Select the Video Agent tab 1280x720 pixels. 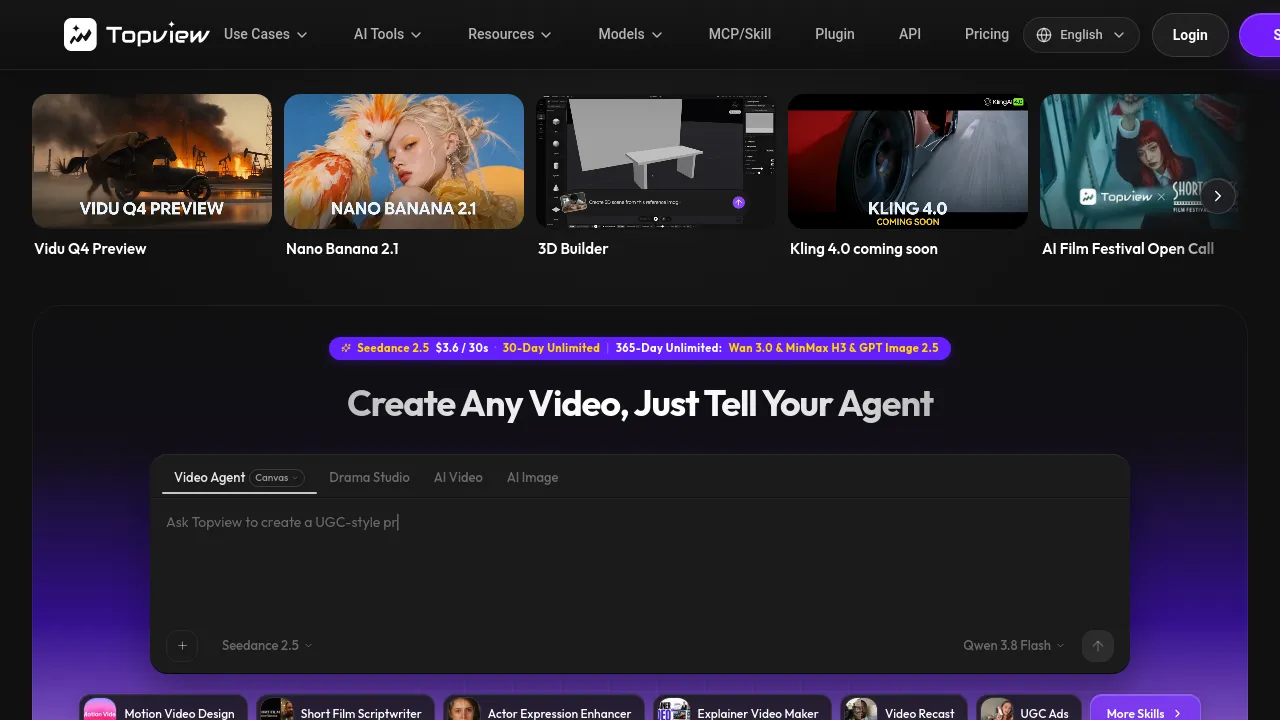[x=209, y=477]
